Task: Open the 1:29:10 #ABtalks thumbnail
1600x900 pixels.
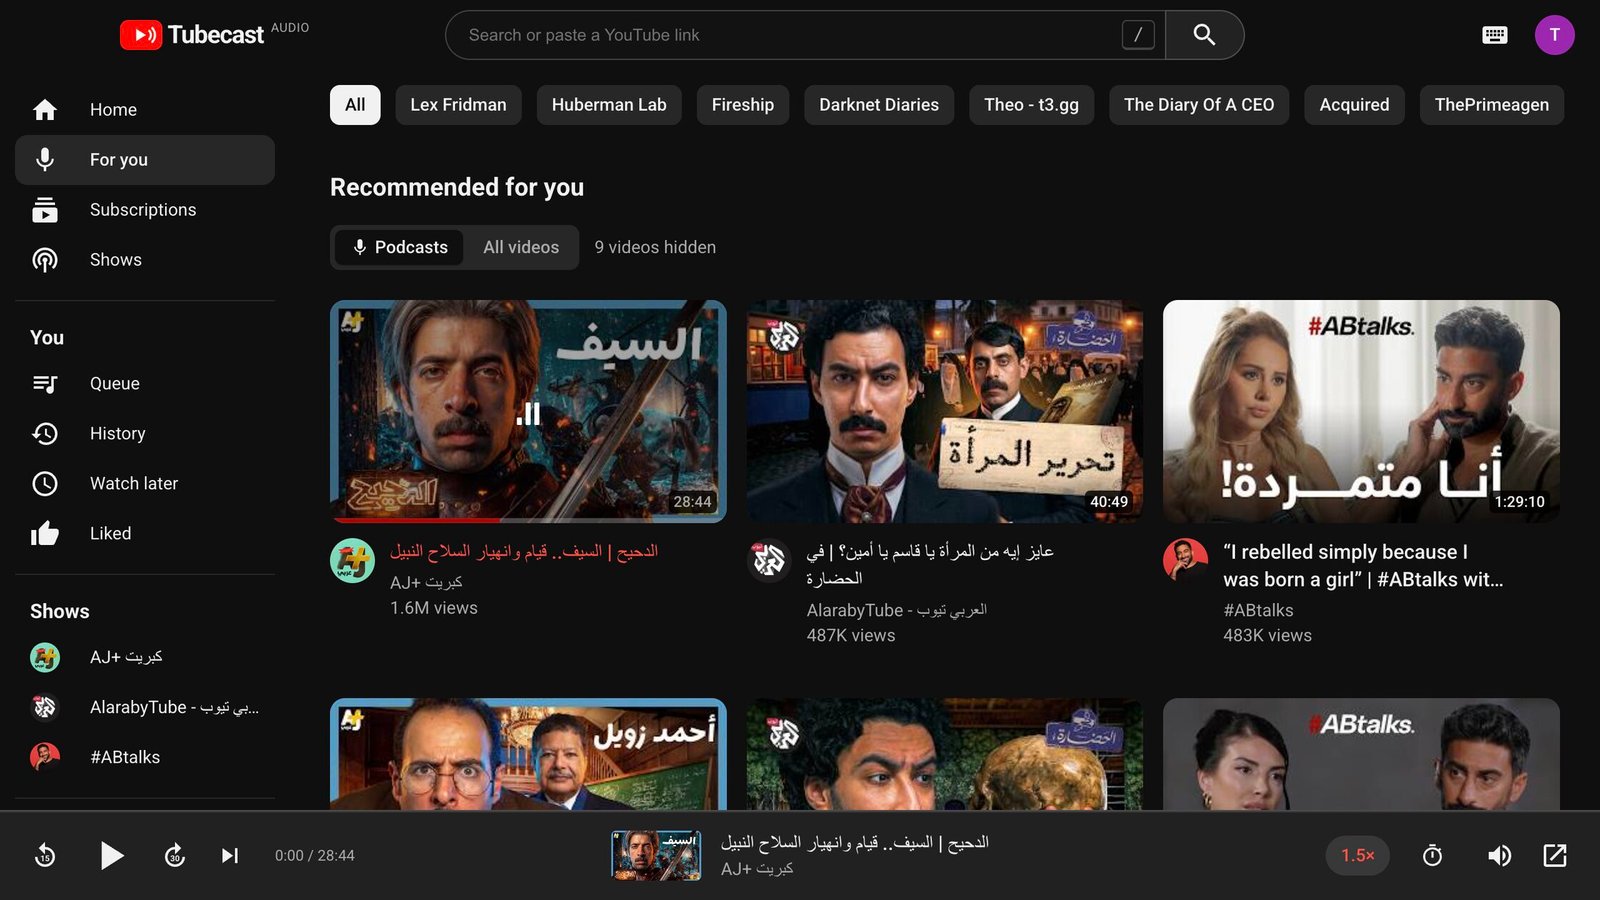Action: pos(1361,411)
